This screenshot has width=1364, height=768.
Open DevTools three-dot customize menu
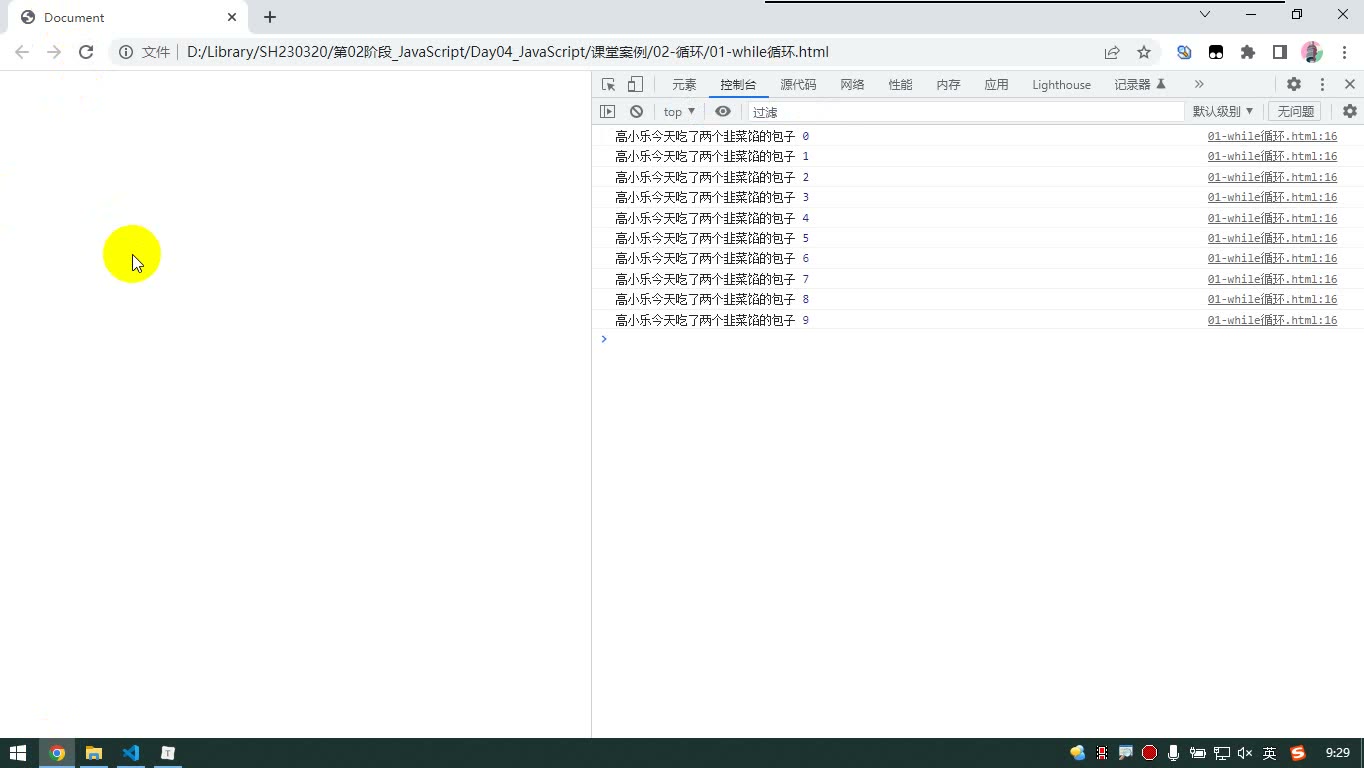click(x=1322, y=85)
